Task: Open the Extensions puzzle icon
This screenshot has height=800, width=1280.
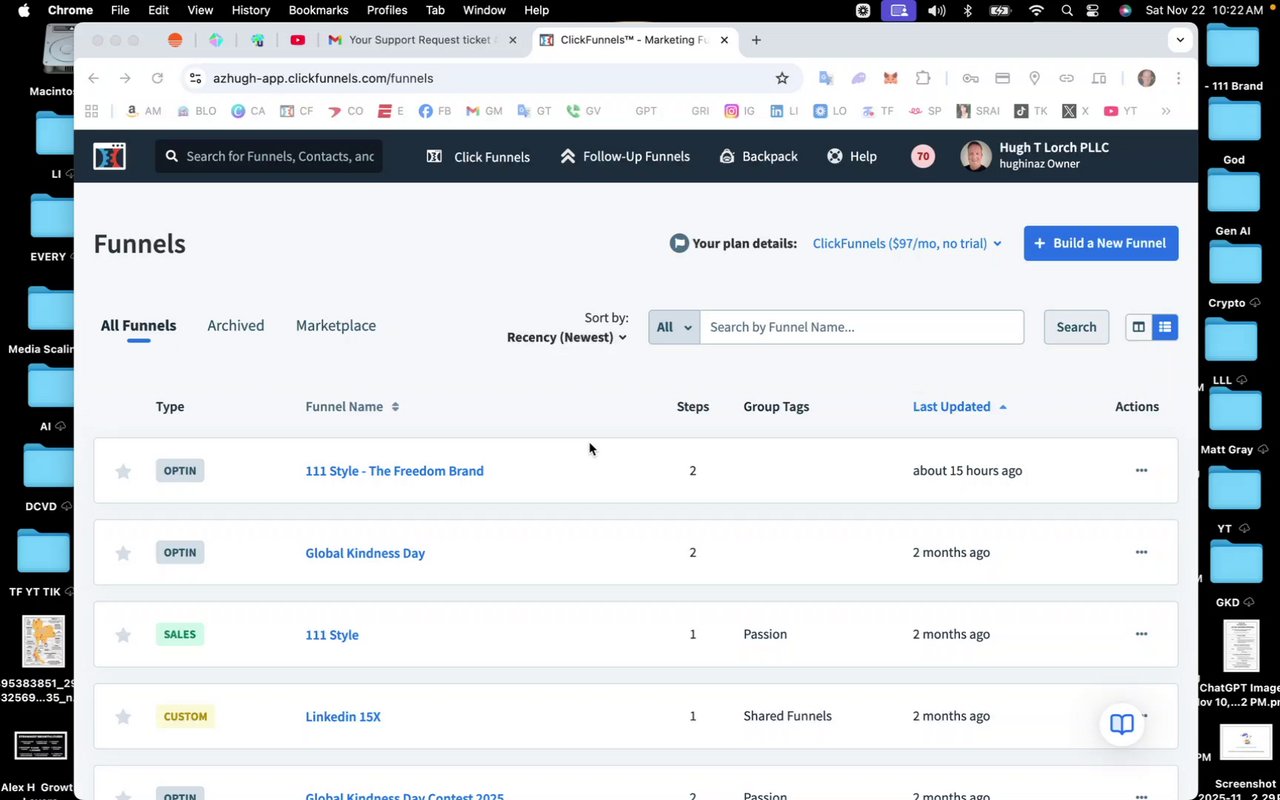Action: click(x=922, y=78)
